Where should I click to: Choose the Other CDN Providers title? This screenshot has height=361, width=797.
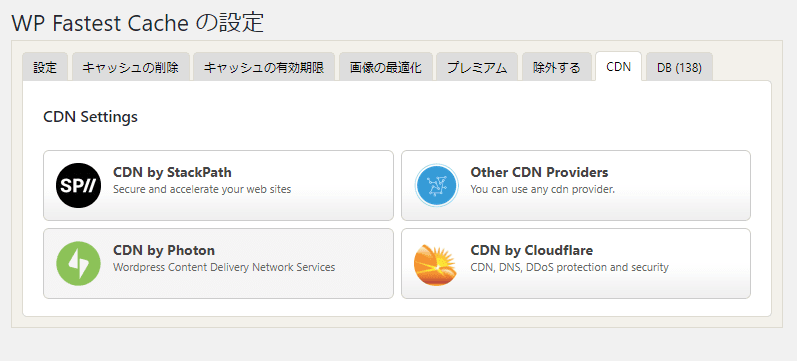(x=539, y=172)
